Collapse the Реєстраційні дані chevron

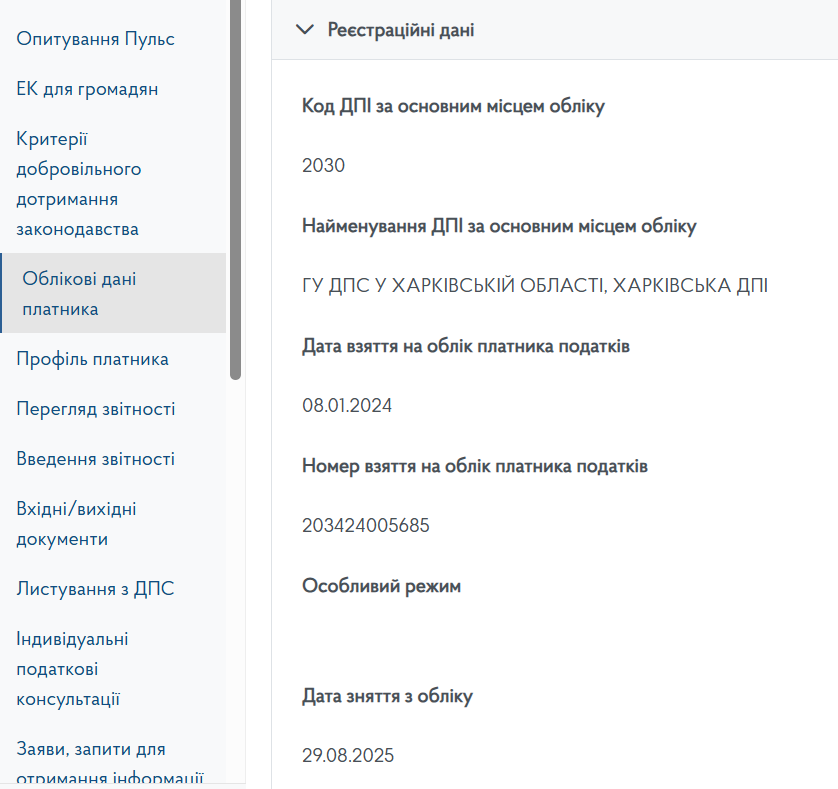[305, 30]
